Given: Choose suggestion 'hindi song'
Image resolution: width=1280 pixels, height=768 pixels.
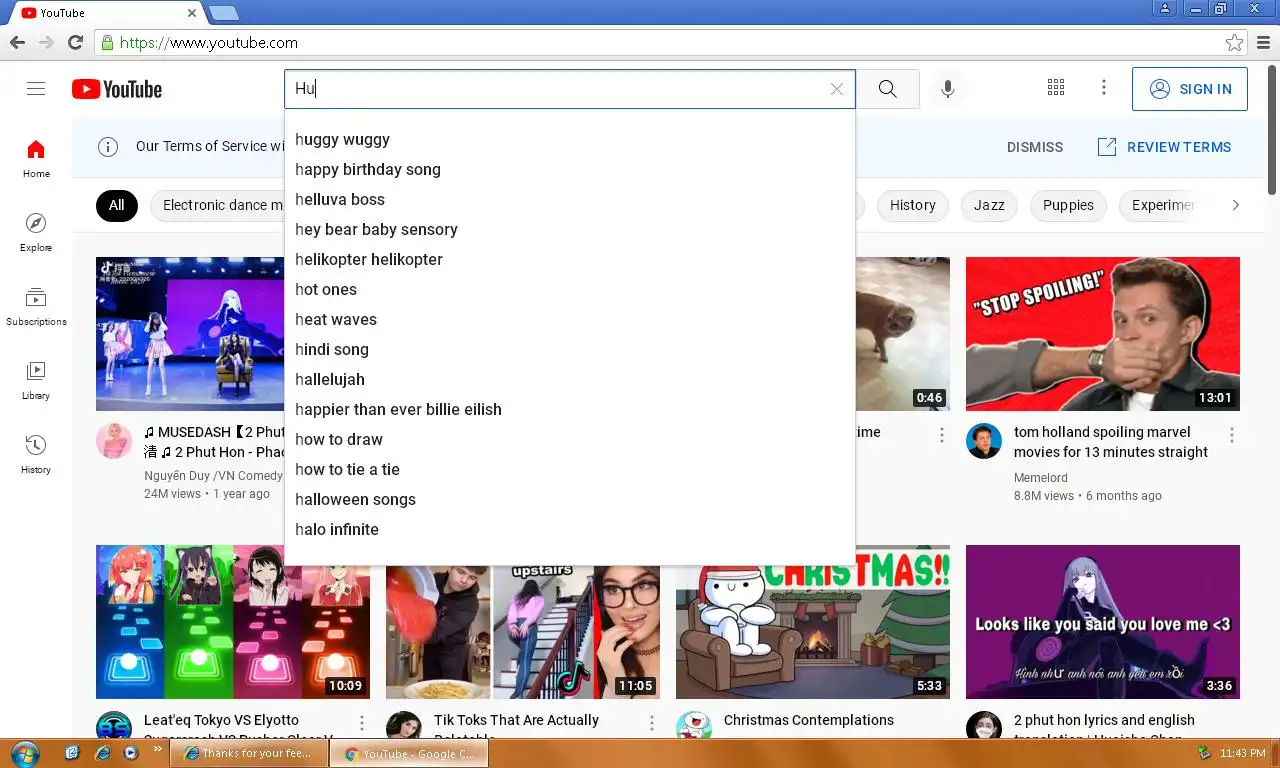Looking at the screenshot, I should (570, 350).
